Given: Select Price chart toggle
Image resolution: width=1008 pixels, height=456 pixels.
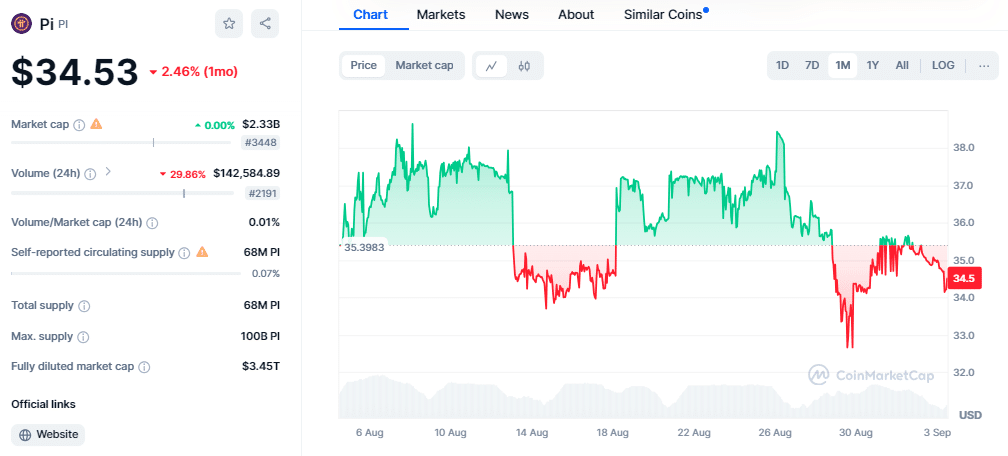Looking at the screenshot, I should 363,66.
